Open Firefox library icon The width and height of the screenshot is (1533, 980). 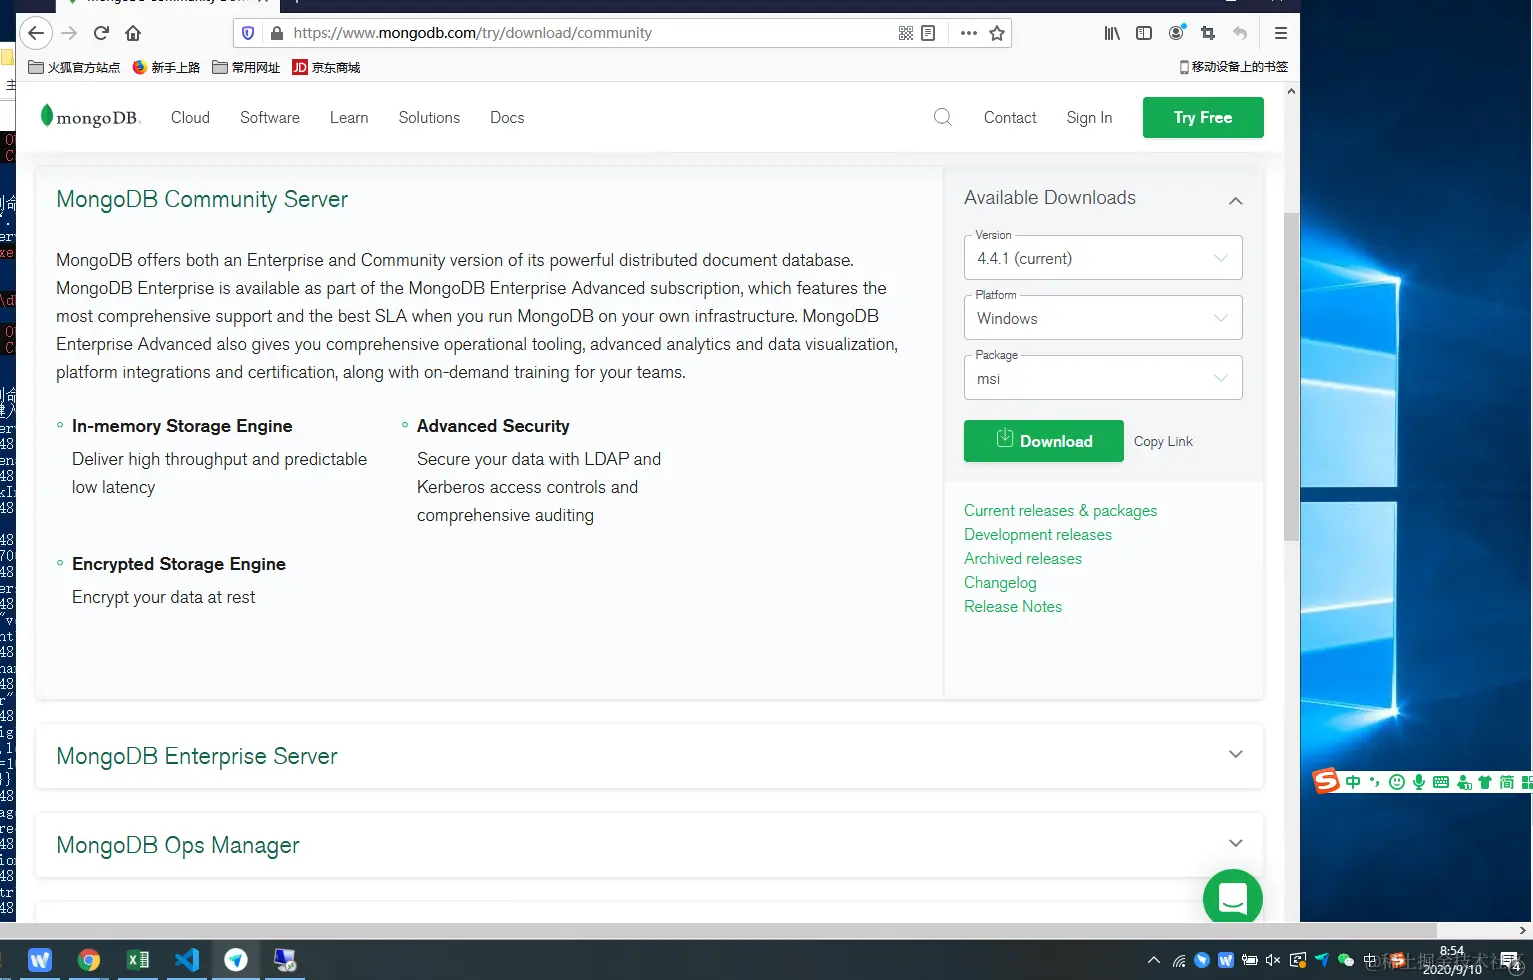point(1112,33)
